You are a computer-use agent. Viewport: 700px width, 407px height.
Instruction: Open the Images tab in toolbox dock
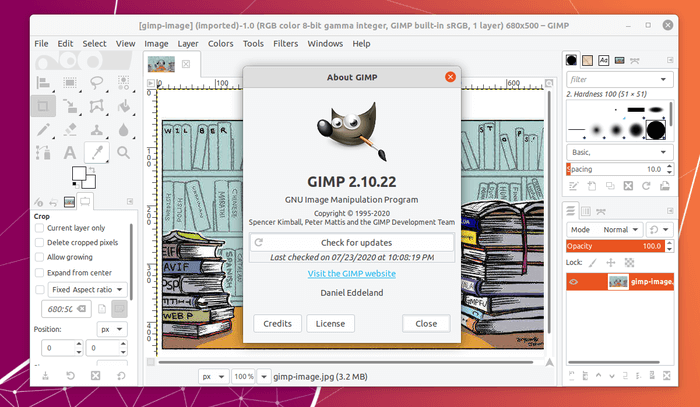pyautogui.click(x=69, y=202)
